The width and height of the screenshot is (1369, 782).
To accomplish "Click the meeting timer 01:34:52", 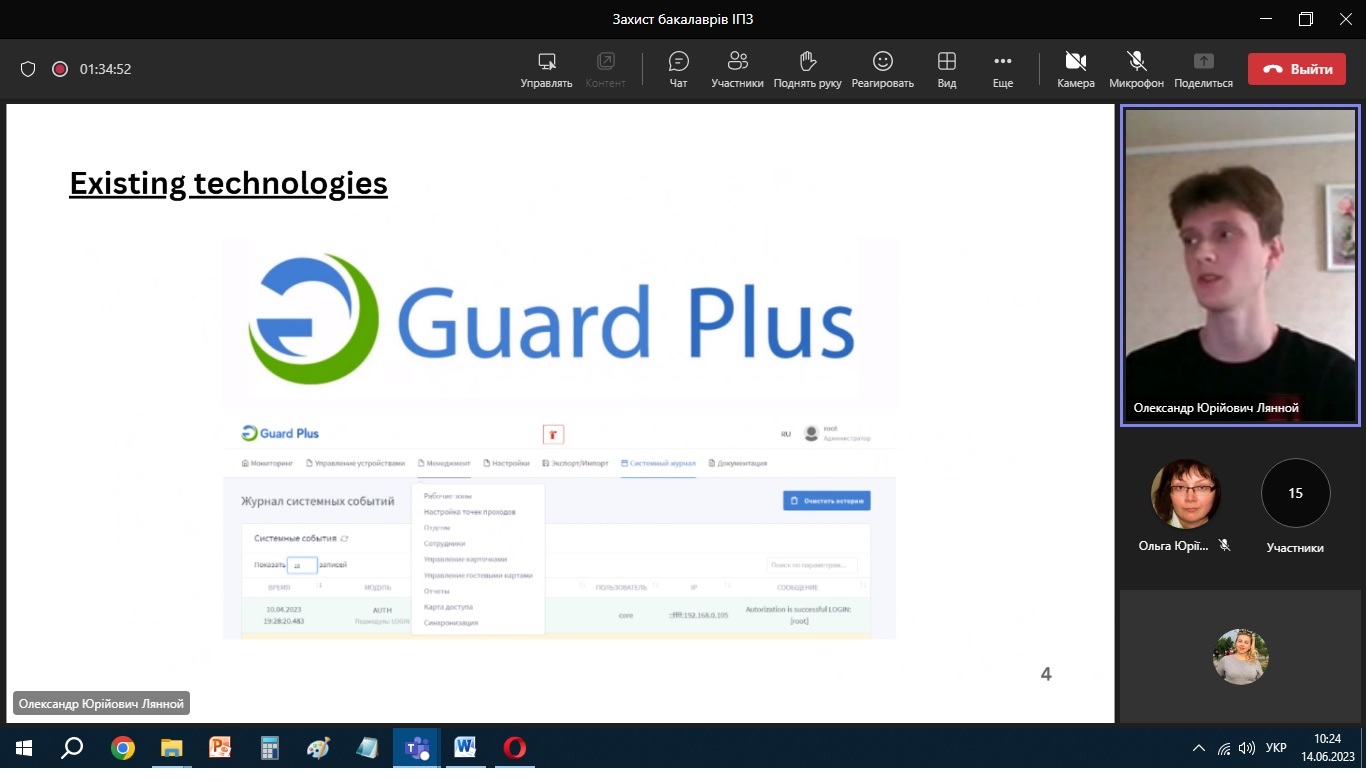I will (x=106, y=69).
